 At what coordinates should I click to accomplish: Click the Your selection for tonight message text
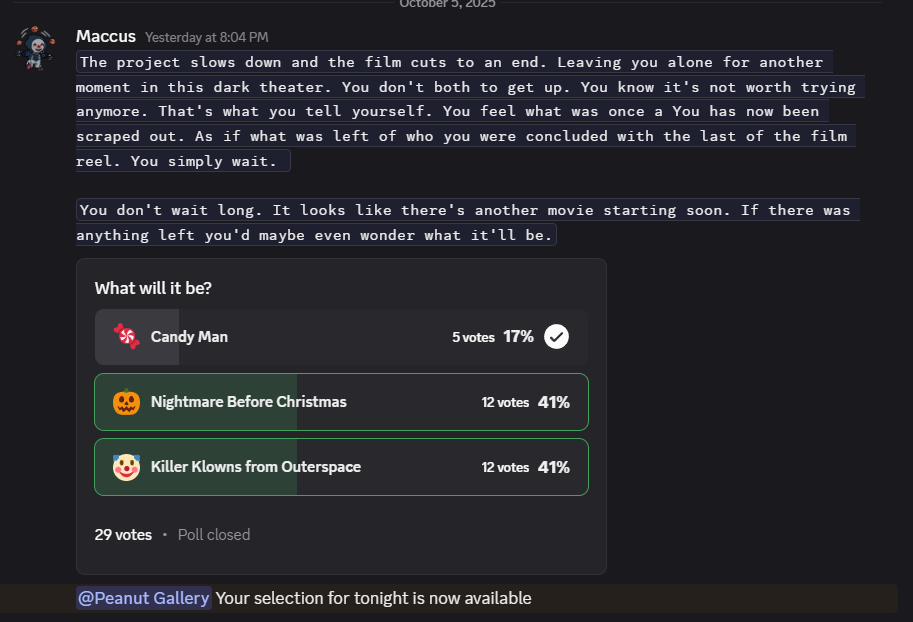pyautogui.click(x=373, y=598)
